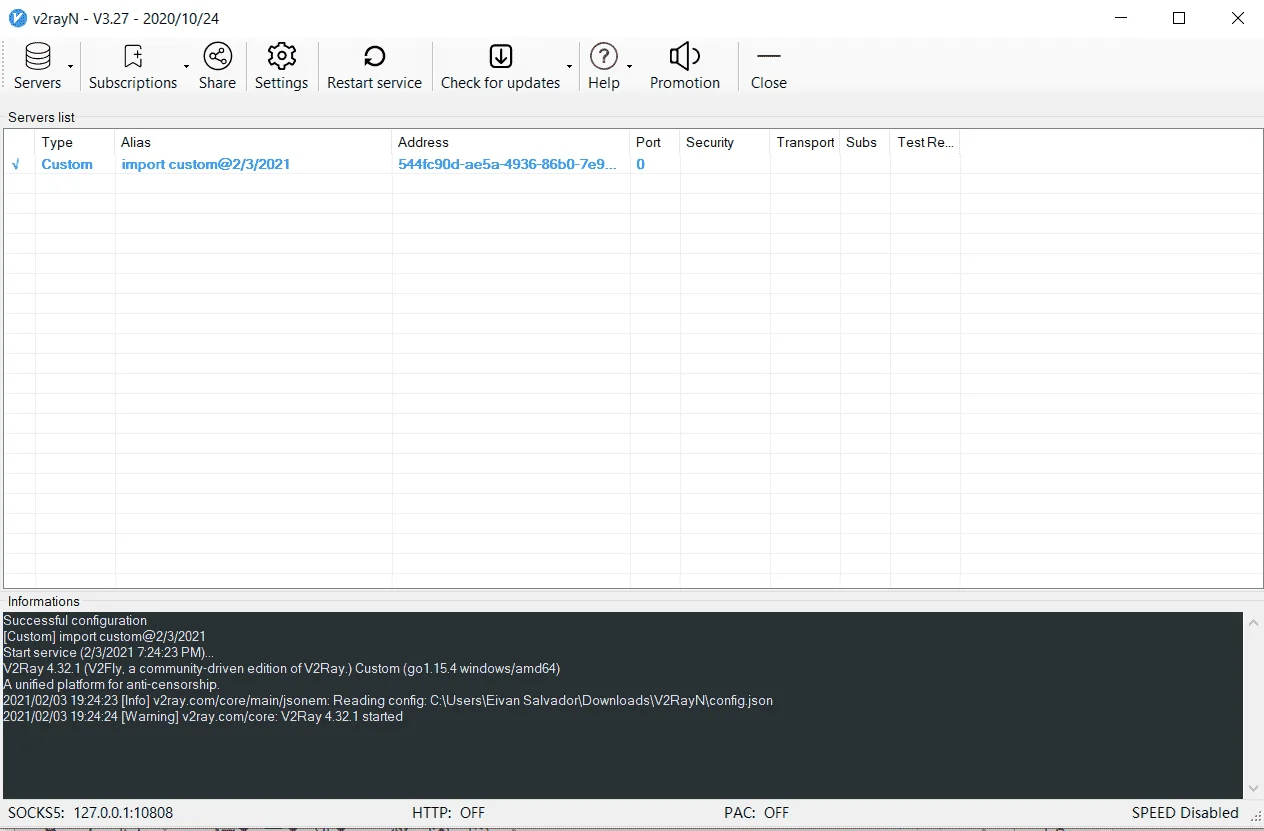1264x831 pixels.
Task: Click the PAC: OFF status entry
Action: pyautogui.click(x=756, y=813)
